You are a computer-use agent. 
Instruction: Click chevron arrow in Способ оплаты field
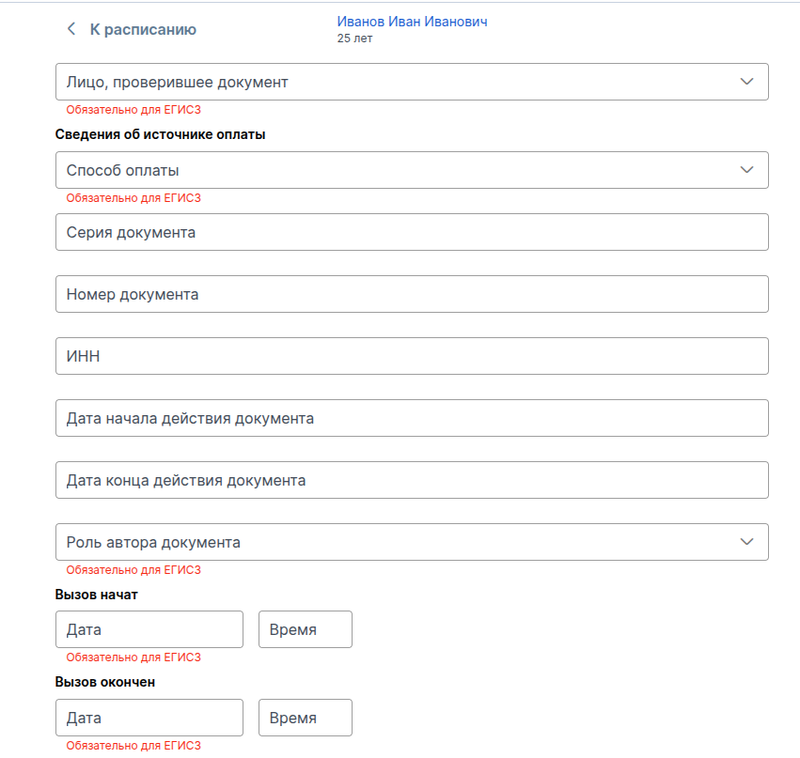click(x=746, y=170)
